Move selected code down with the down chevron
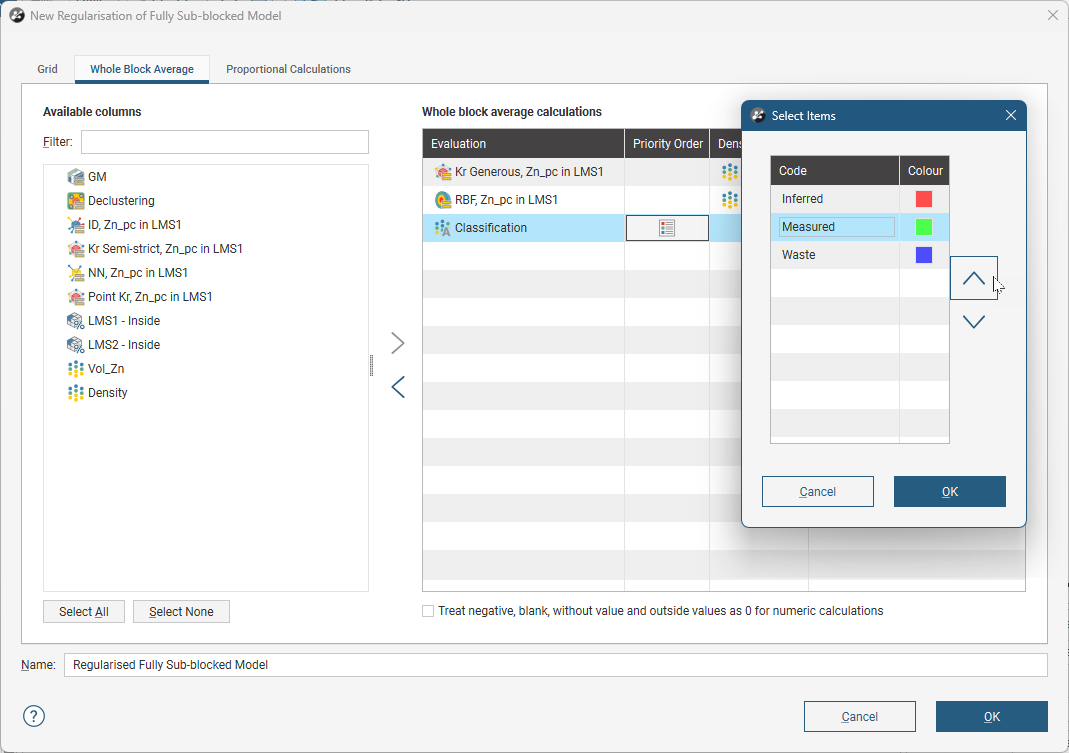 point(973,322)
